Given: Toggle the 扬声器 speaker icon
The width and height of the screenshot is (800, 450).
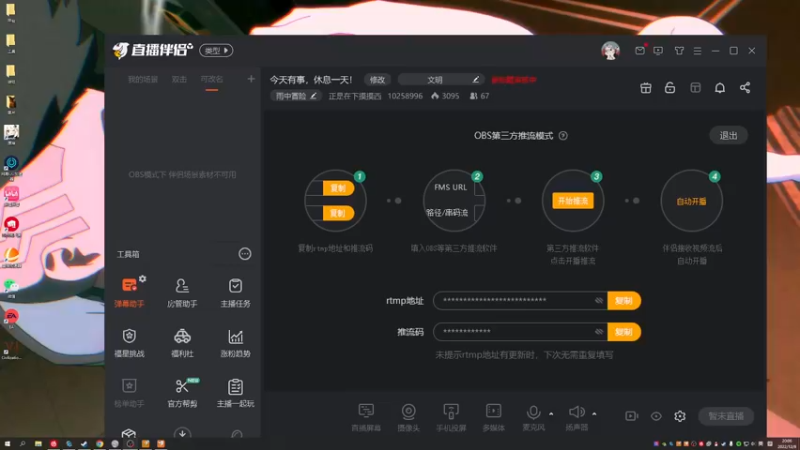Looking at the screenshot, I should pos(577,412).
